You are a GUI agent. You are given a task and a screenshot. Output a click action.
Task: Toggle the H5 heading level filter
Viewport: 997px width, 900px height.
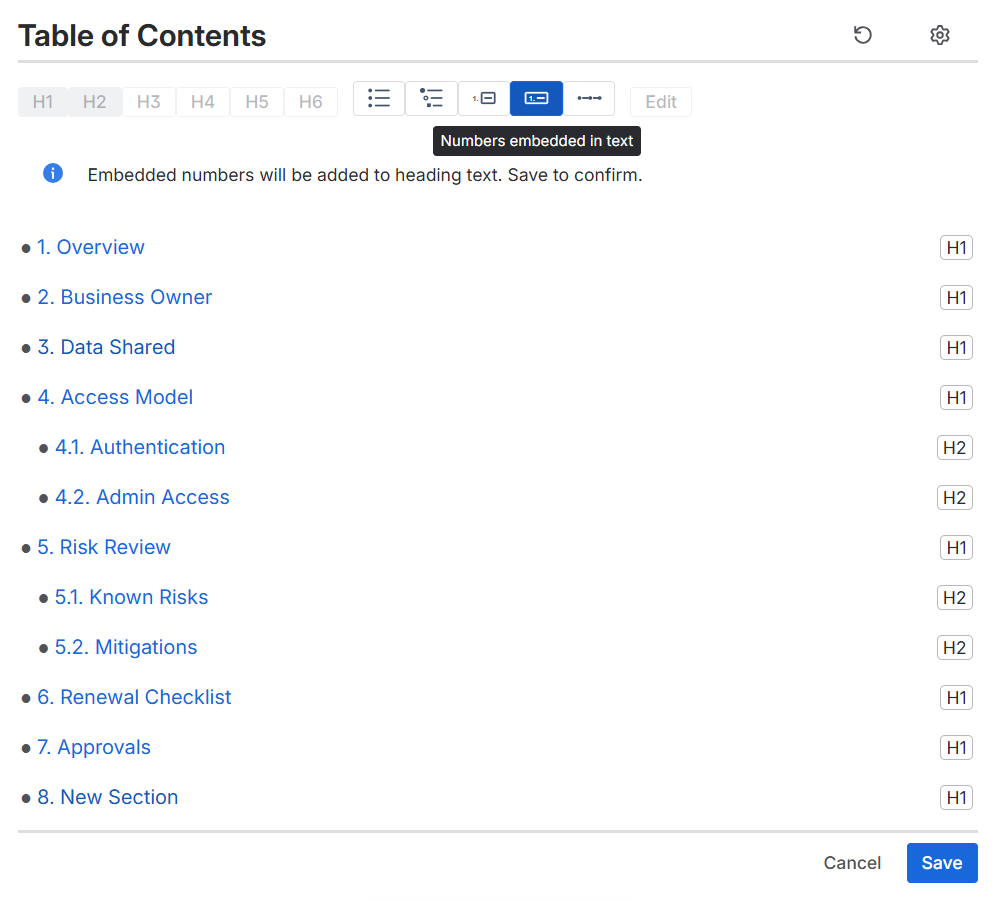click(x=257, y=102)
